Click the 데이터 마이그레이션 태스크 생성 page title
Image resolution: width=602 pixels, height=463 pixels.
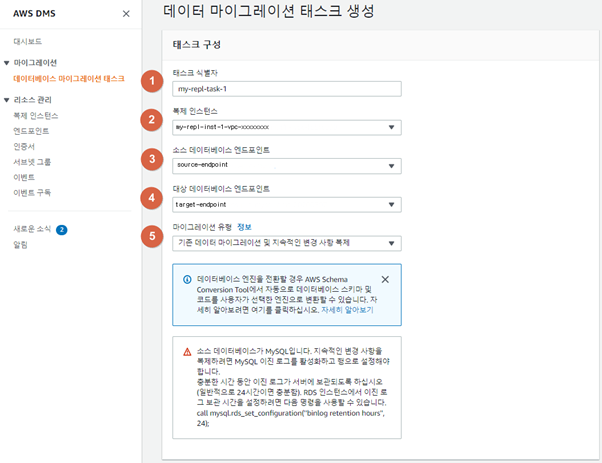point(269,11)
